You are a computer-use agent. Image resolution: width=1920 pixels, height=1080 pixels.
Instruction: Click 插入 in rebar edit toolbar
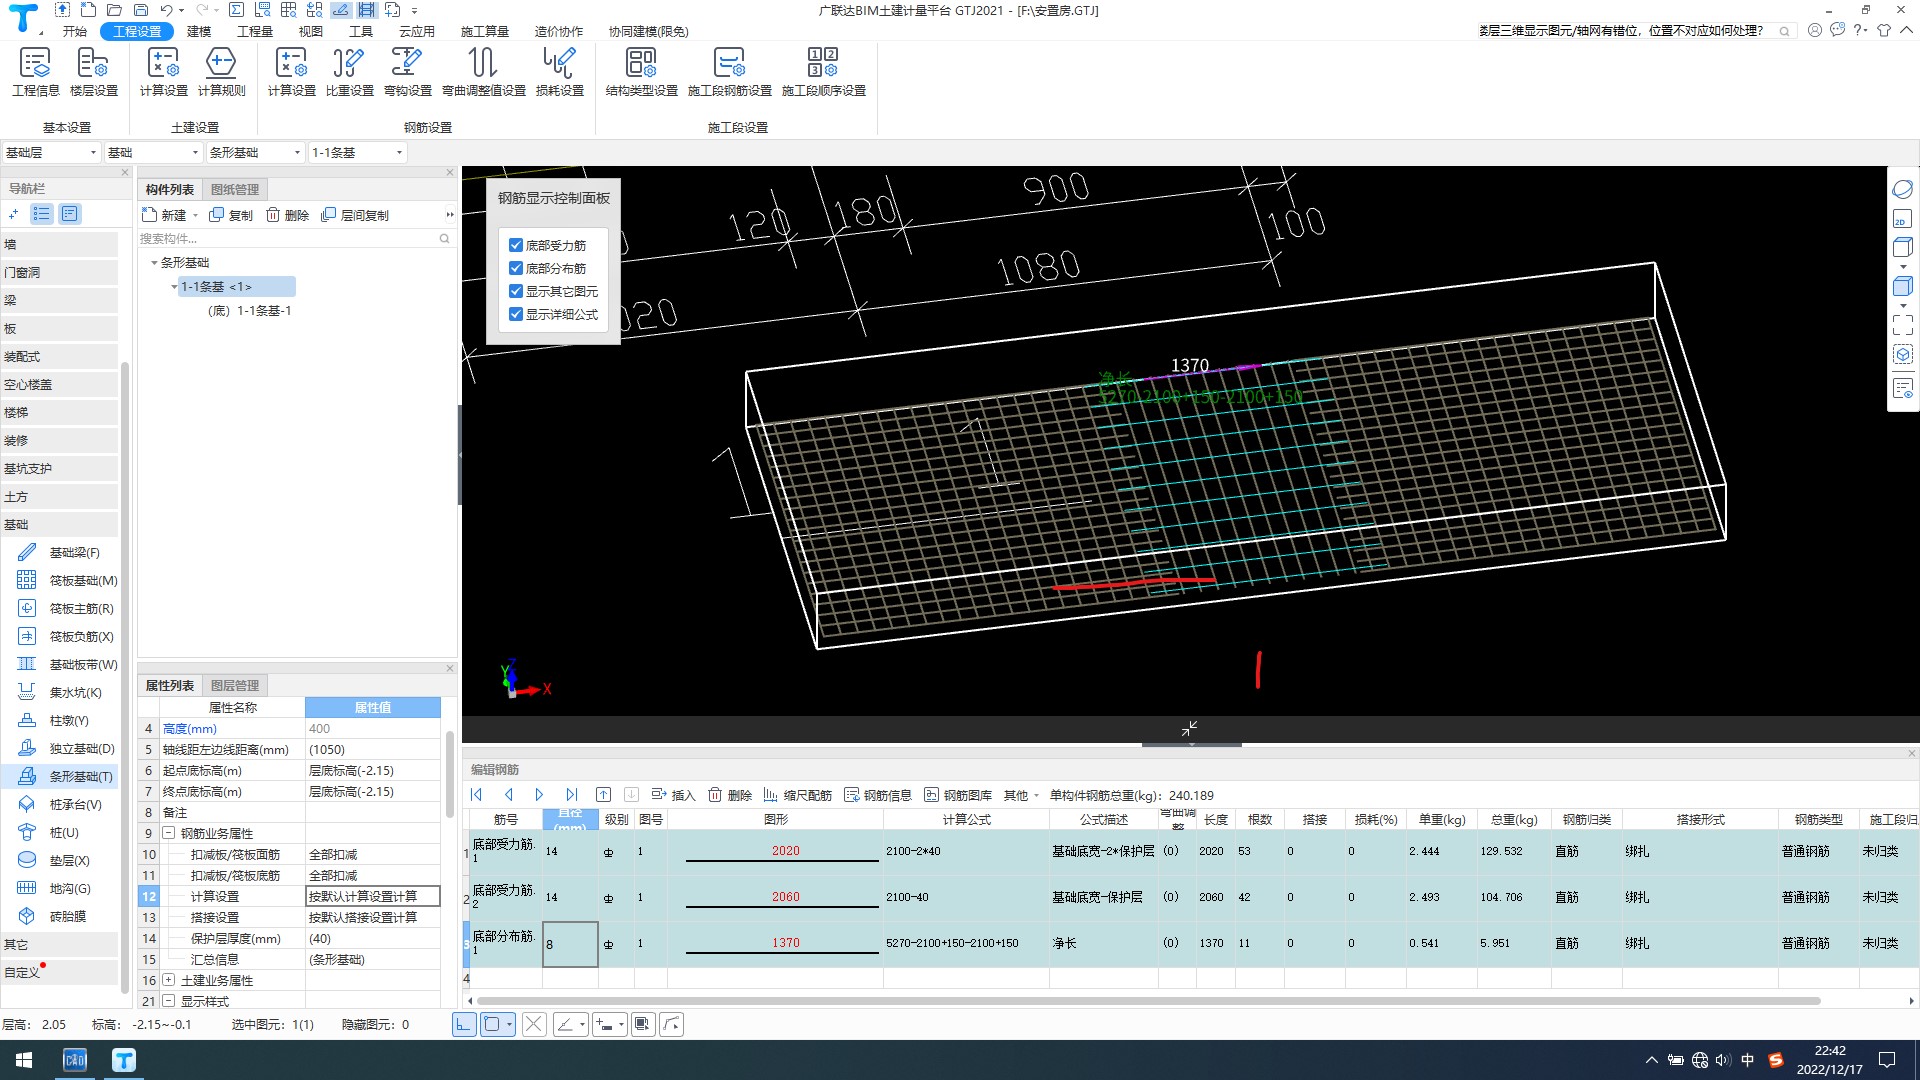pyautogui.click(x=673, y=795)
